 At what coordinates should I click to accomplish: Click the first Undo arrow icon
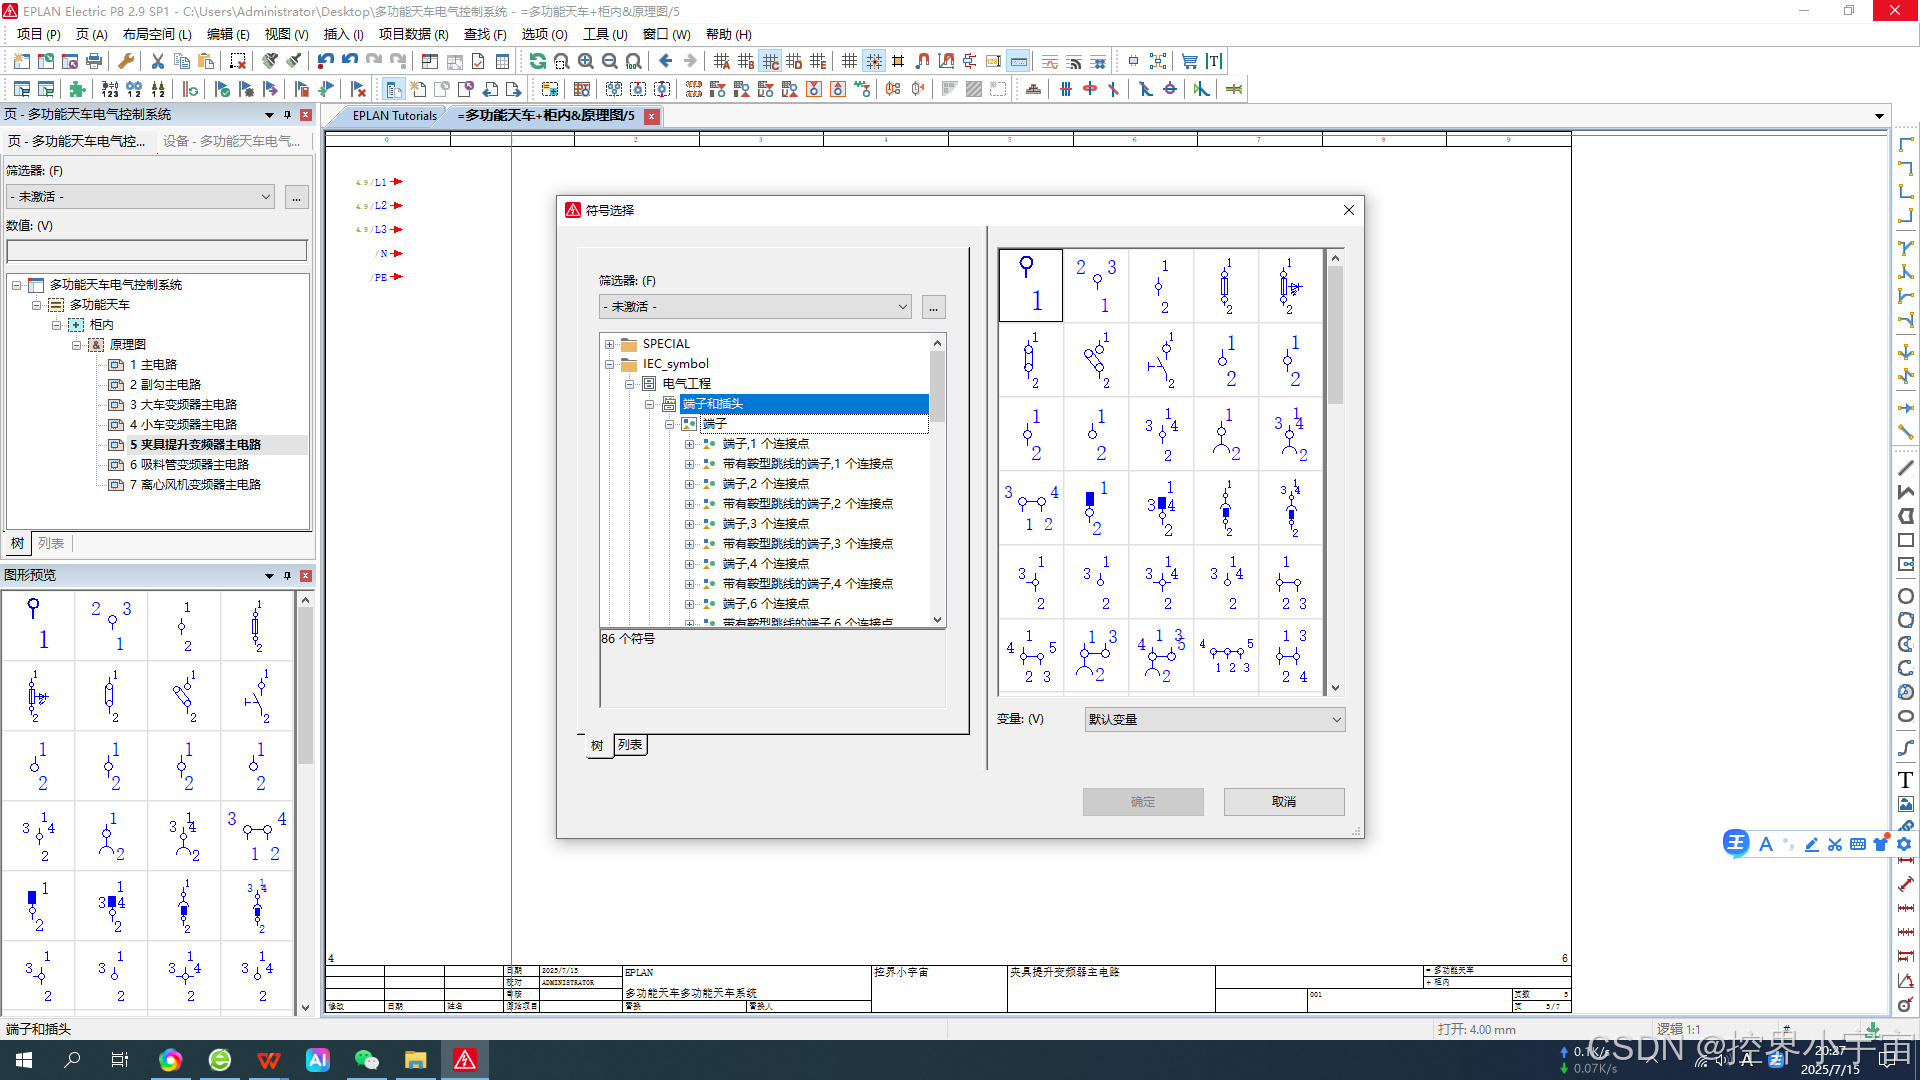point(326,61)
